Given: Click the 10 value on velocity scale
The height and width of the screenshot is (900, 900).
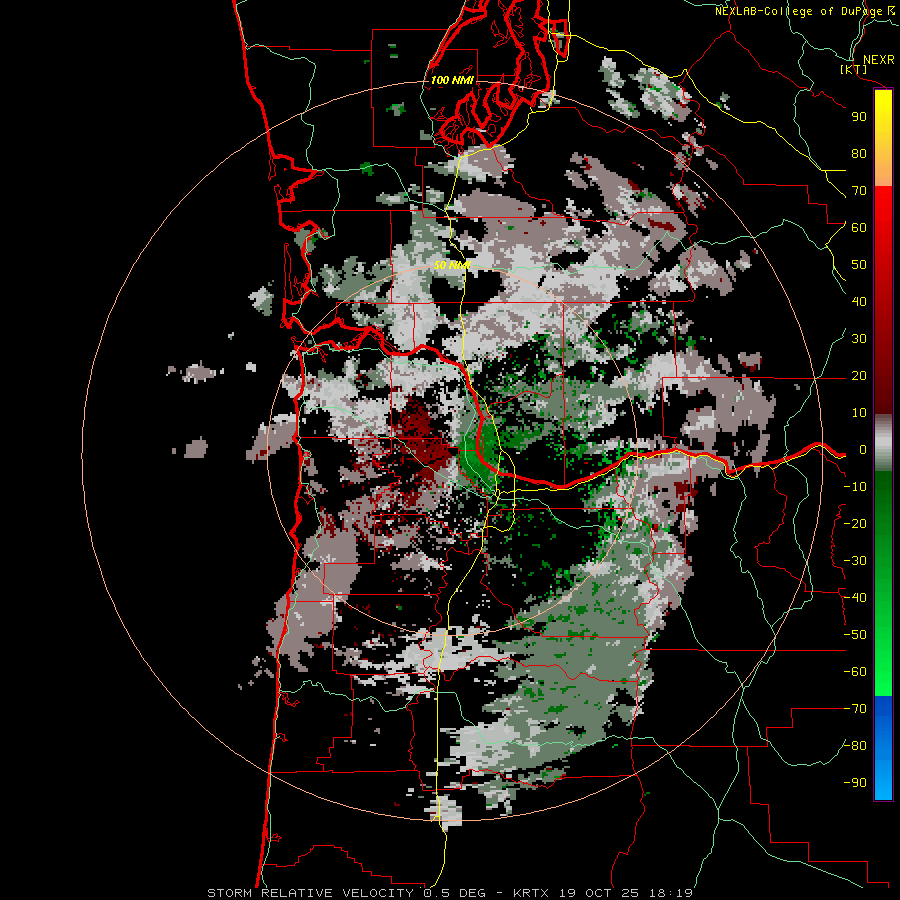Looking at the screenshot, I should pyautogui.click(x=859, y=413).
